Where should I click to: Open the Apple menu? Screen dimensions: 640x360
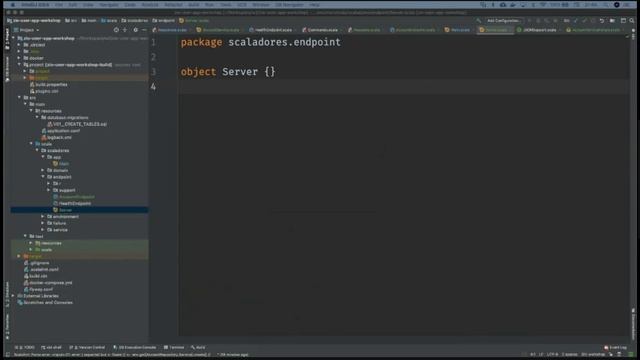[x=13, y=5]
